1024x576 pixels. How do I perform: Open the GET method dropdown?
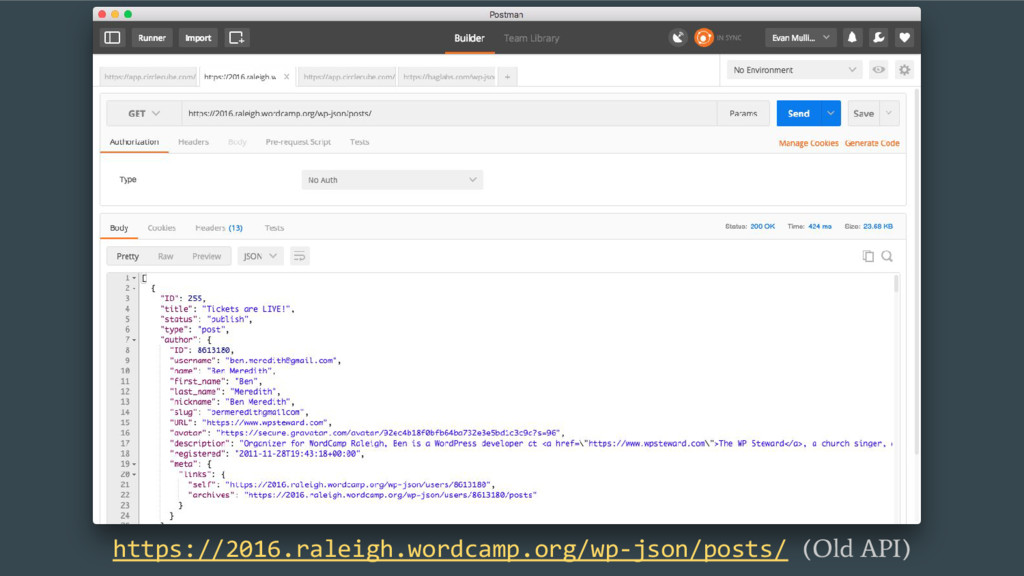coord(144,114)
